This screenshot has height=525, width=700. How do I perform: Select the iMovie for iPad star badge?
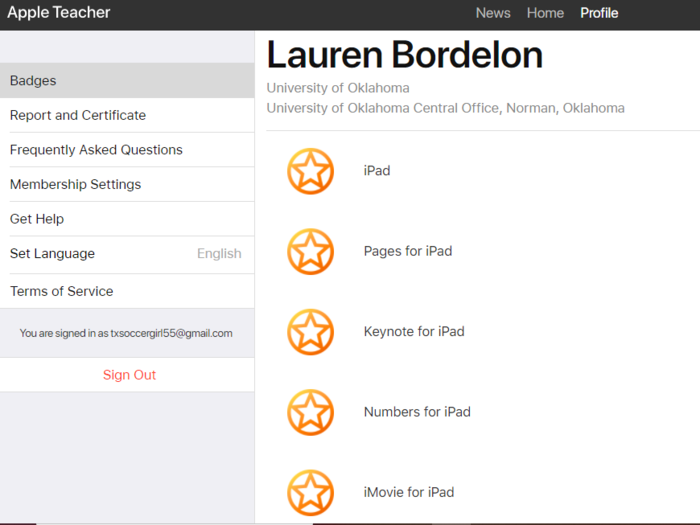coord(310,491)
